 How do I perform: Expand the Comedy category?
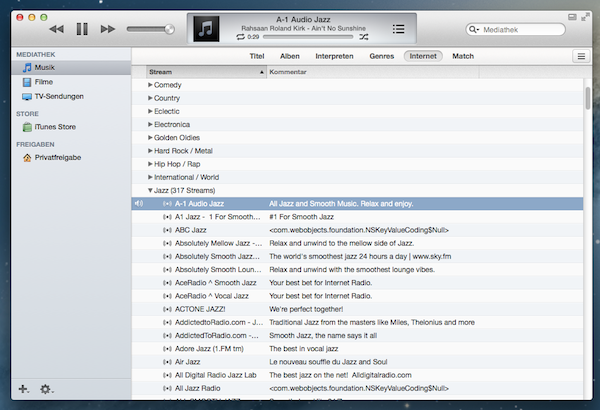pyautogui.click(x=150, y=85)
